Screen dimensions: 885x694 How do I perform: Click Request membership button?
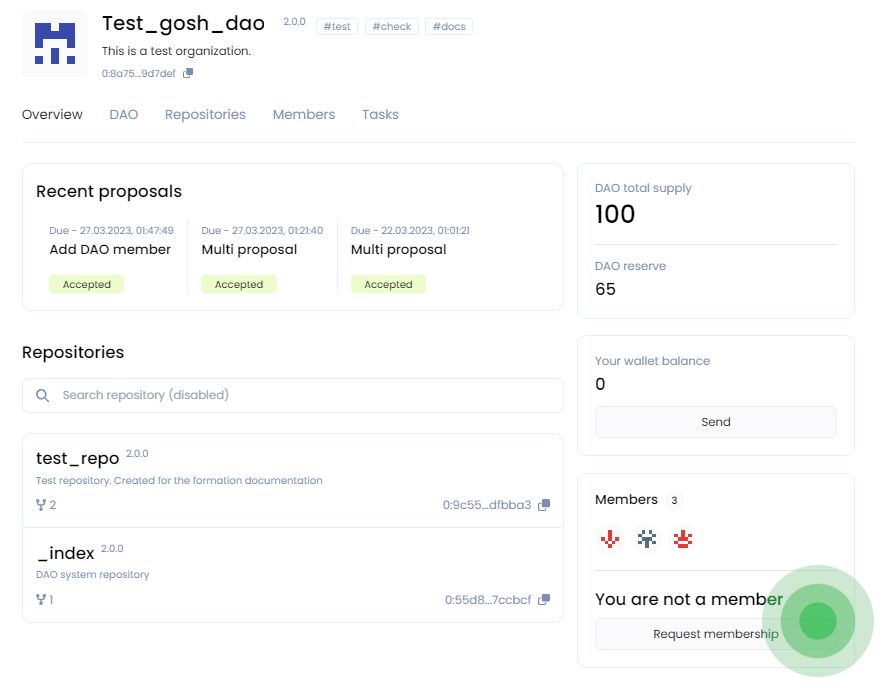(x=715, y=634)
